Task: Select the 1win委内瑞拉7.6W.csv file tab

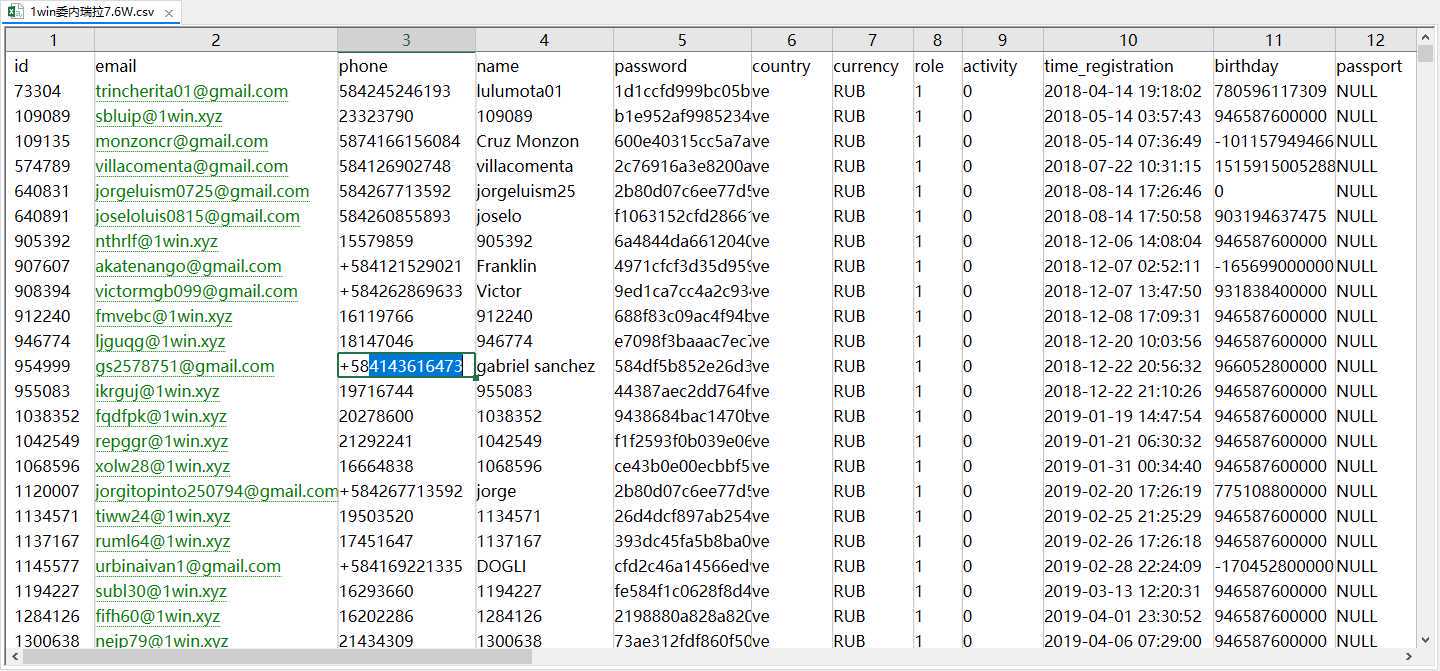Action: (90, 13)
